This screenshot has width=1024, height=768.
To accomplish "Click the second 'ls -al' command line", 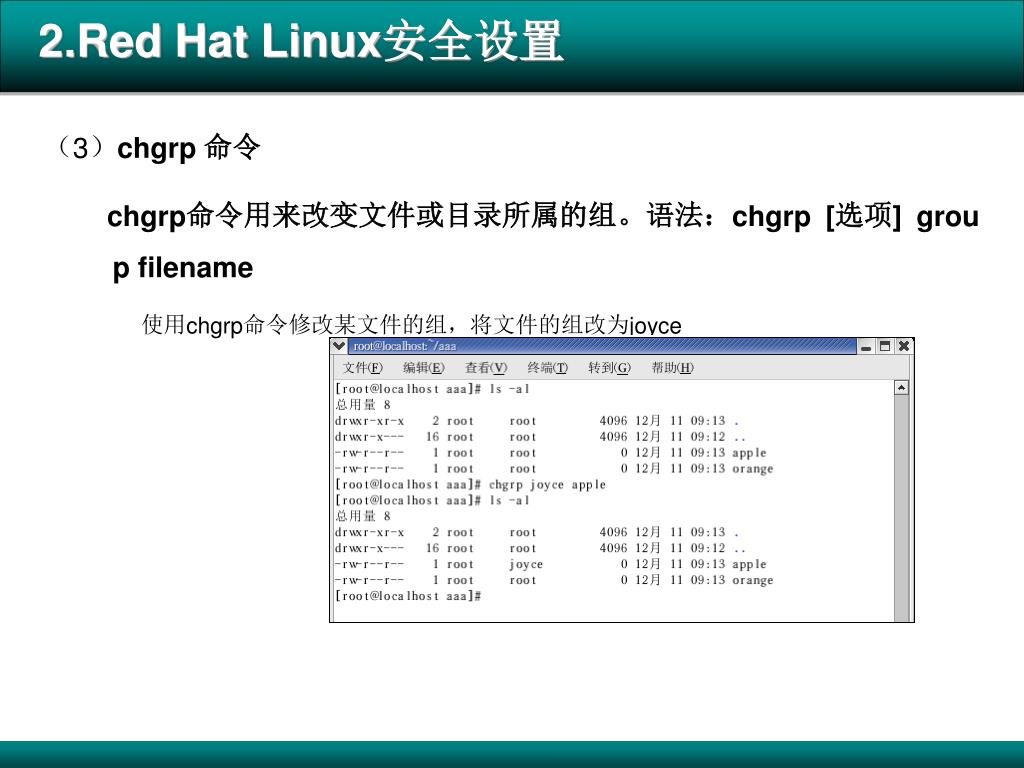I will 432,500.
